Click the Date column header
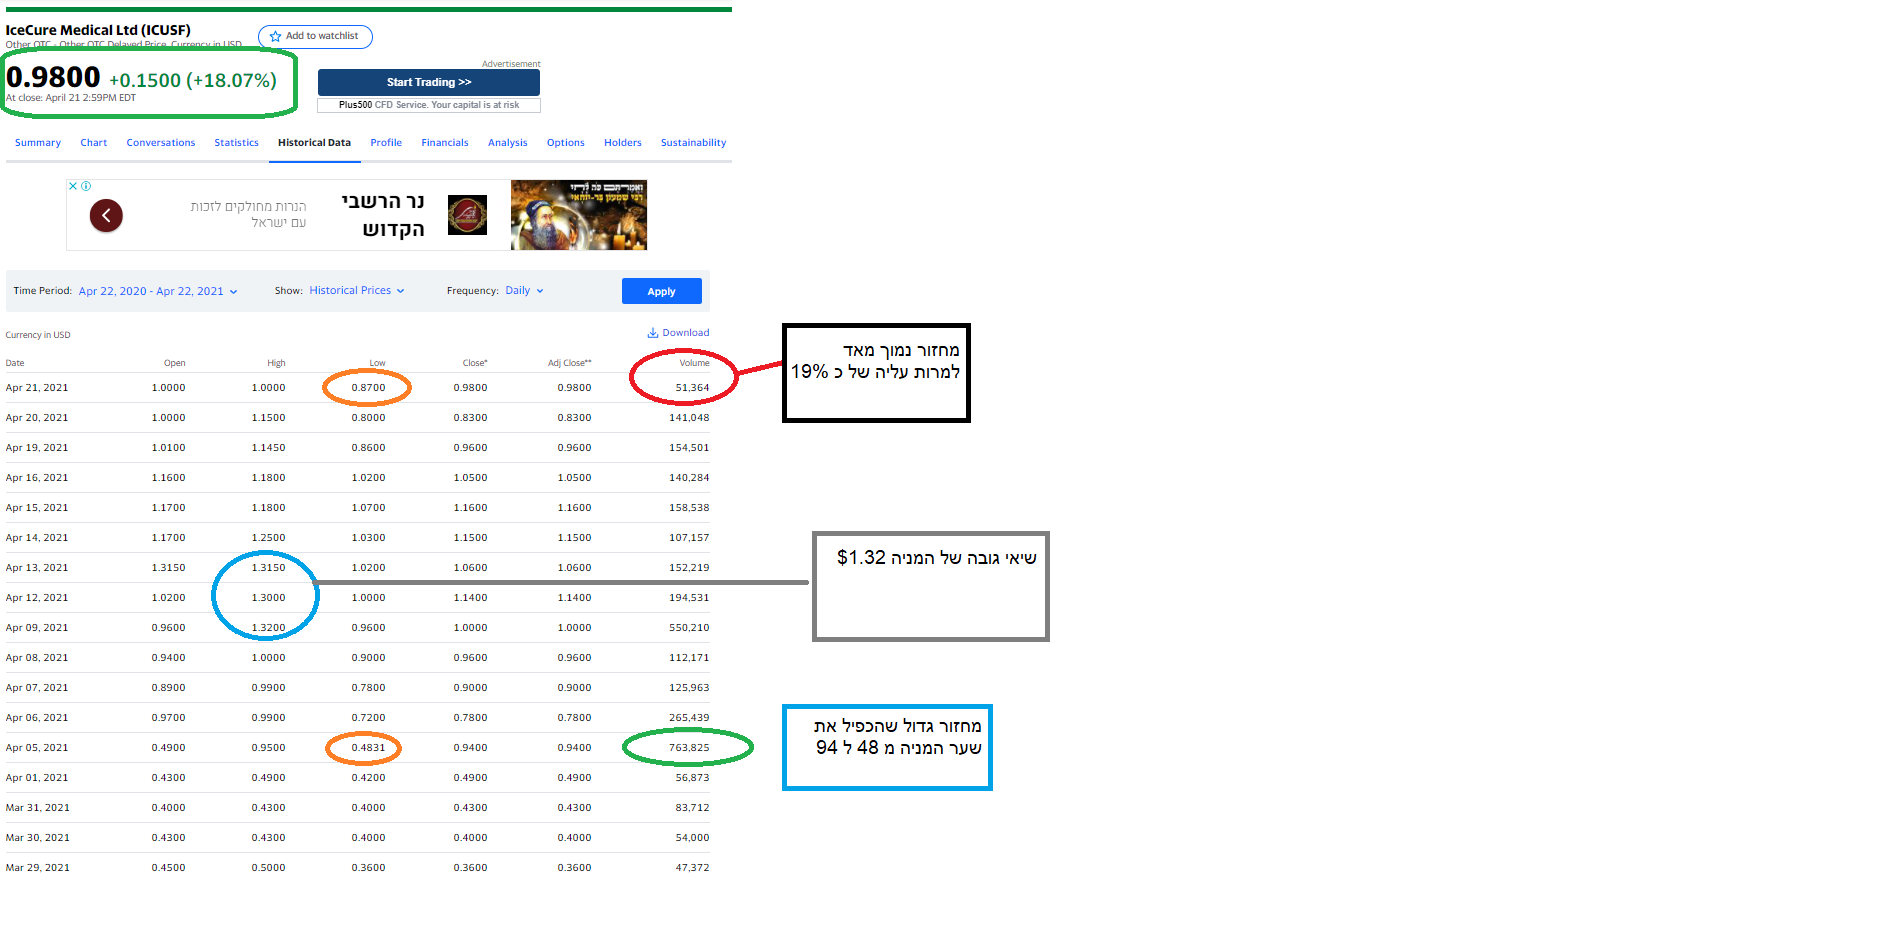Screen dimensions: 1893x934 [x=15, y=363]
